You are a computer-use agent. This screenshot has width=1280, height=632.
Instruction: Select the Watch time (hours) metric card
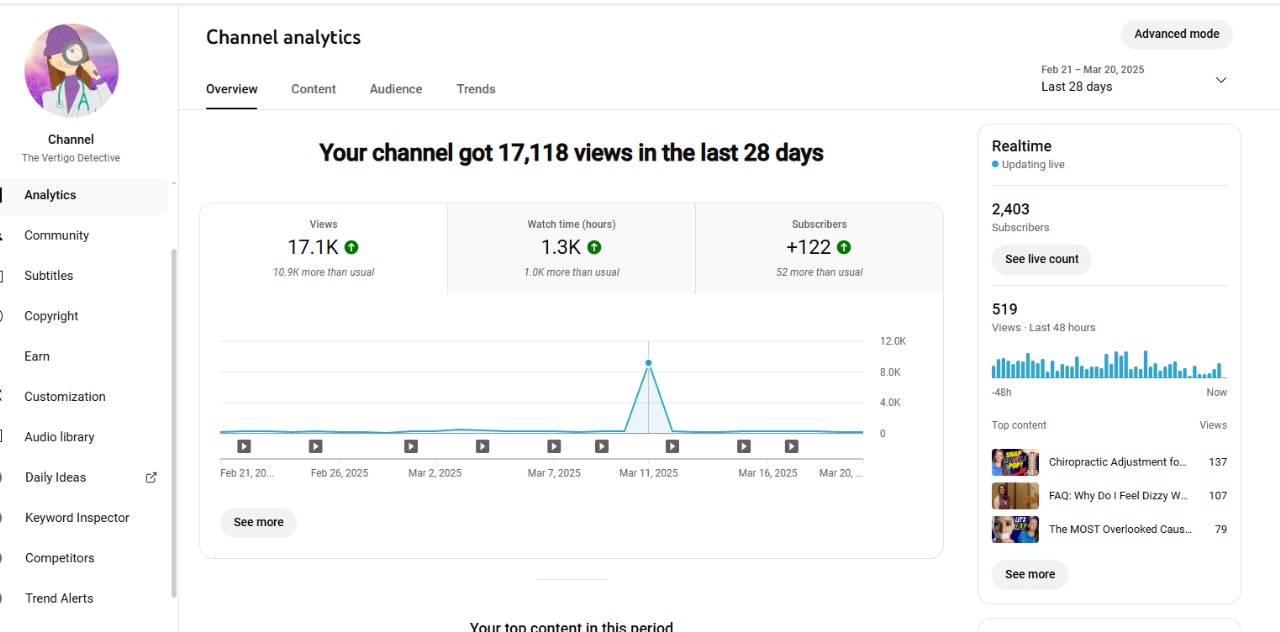click(571, 250)
